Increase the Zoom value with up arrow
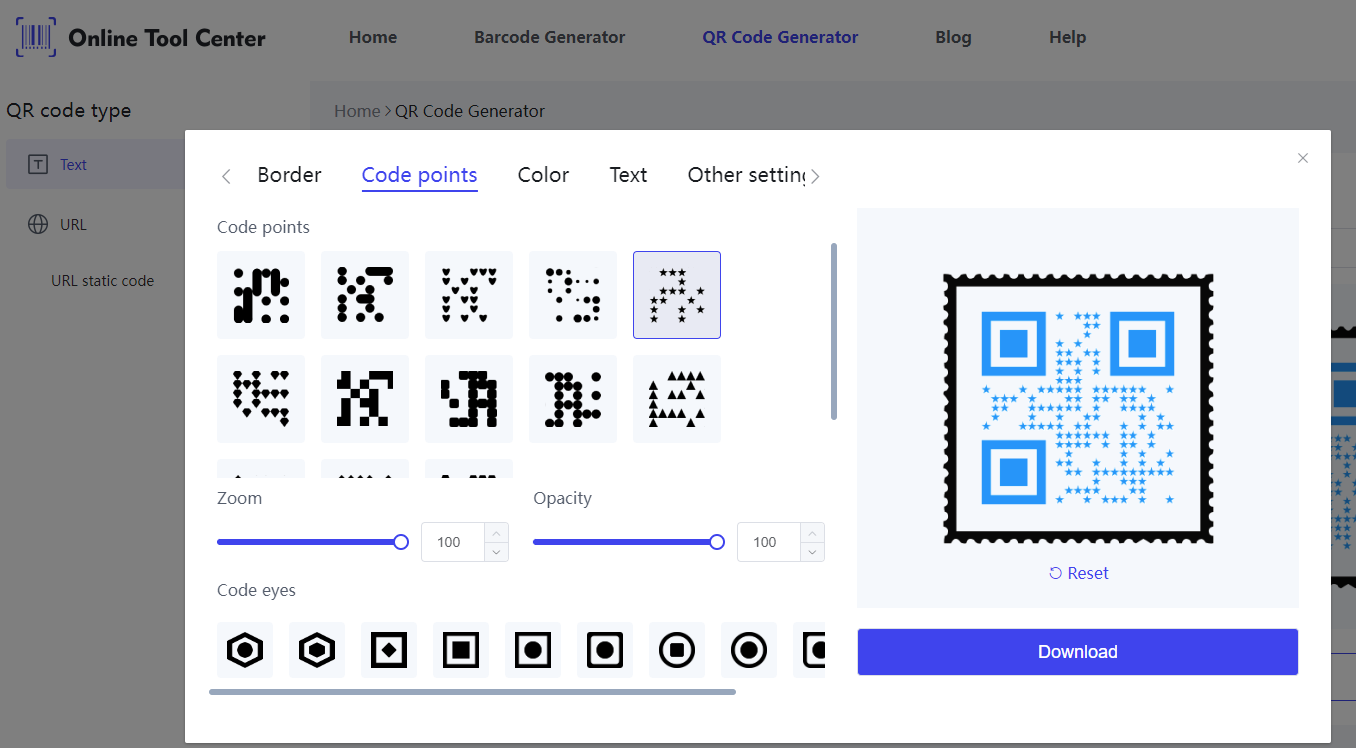The width and height of the screenshot is (1356, 748). point(497,532)
